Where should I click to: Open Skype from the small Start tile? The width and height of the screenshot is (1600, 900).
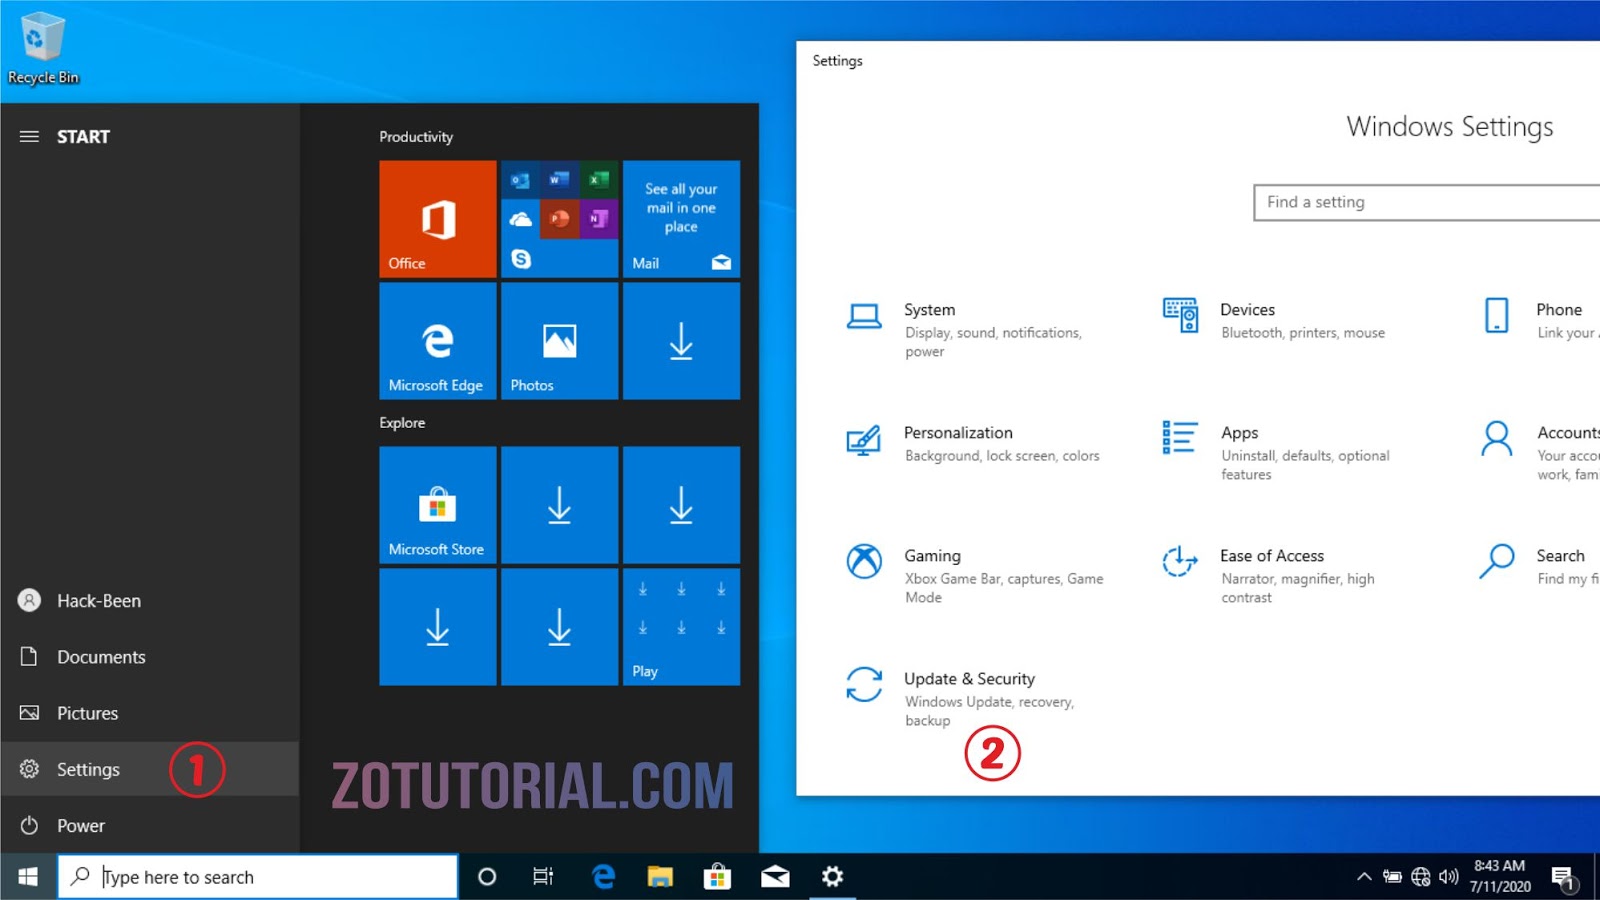(x=520, y=258)
